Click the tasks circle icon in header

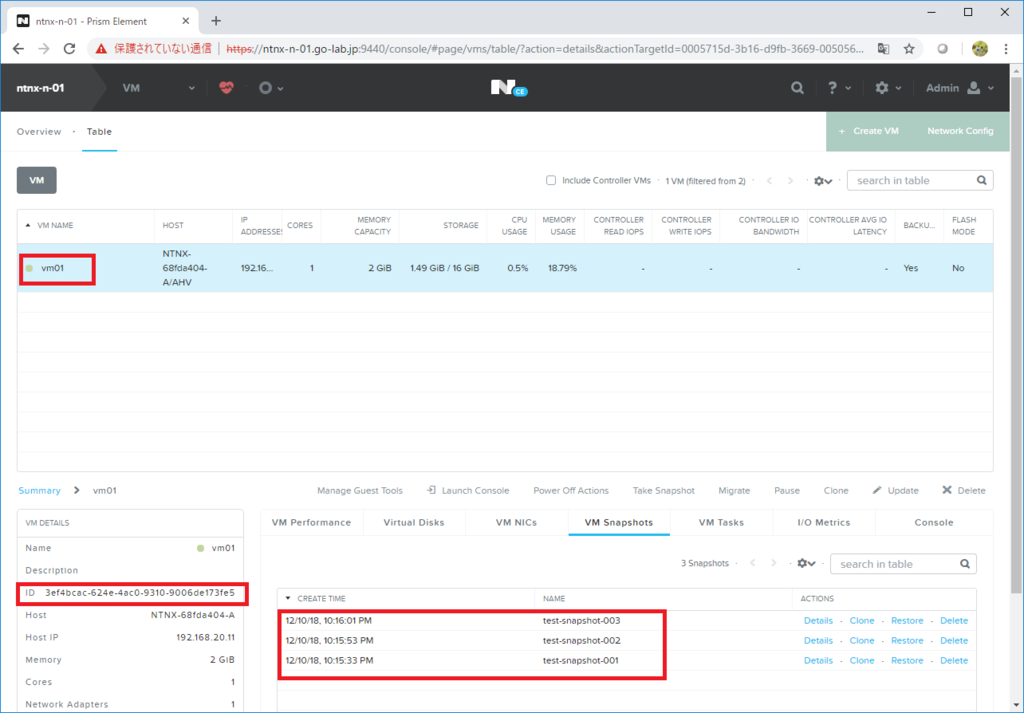pyautogui.click(x=265, y=87)
